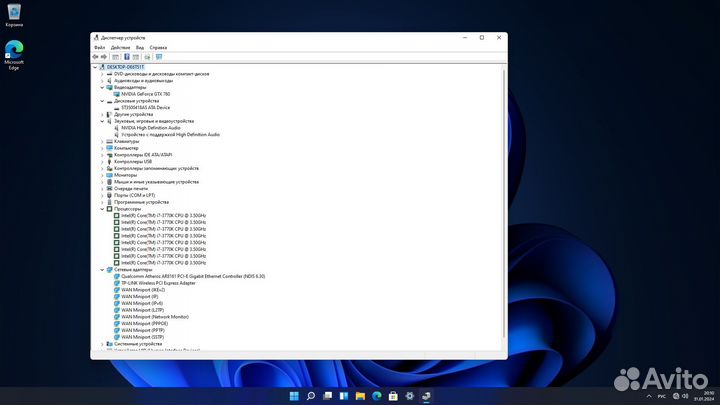
Task: Open the Справка menu
Action: coord(158,48)
